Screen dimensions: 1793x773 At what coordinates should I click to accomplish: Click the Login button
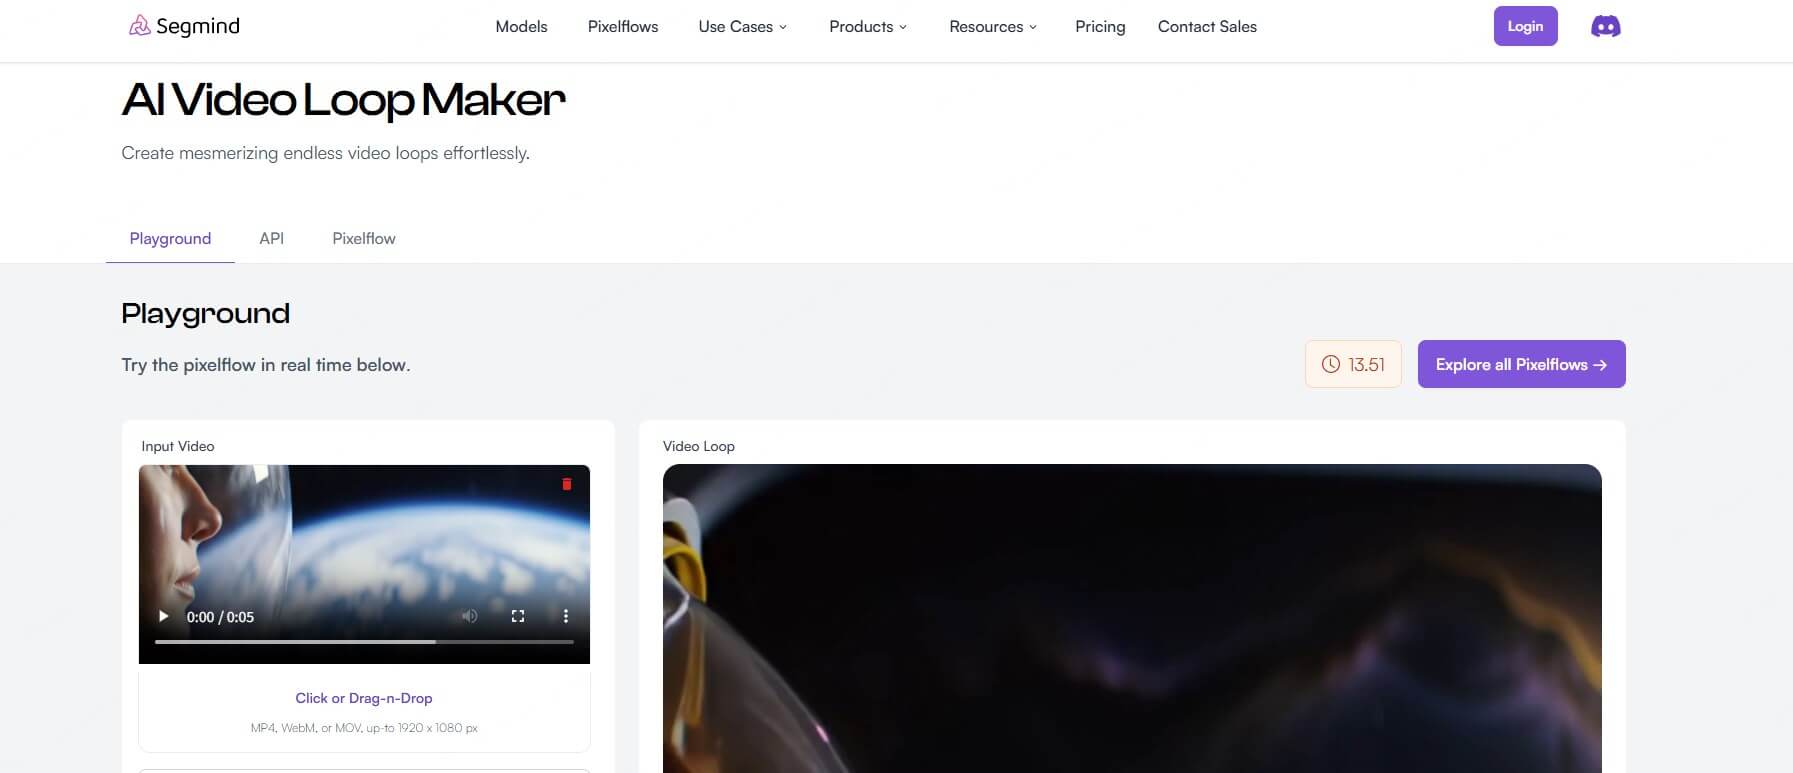[1525, 26]
